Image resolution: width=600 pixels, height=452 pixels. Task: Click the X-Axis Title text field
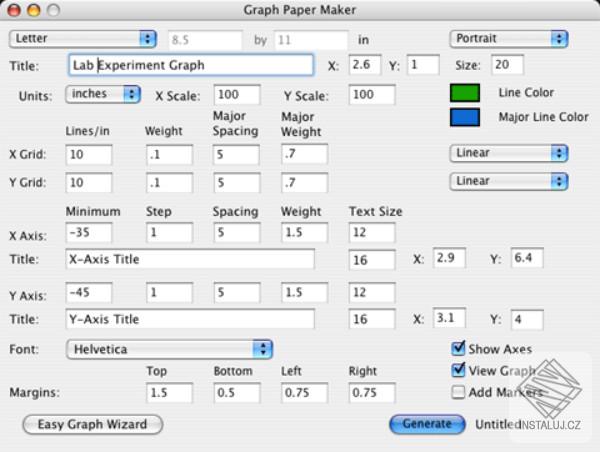(190, 259)
